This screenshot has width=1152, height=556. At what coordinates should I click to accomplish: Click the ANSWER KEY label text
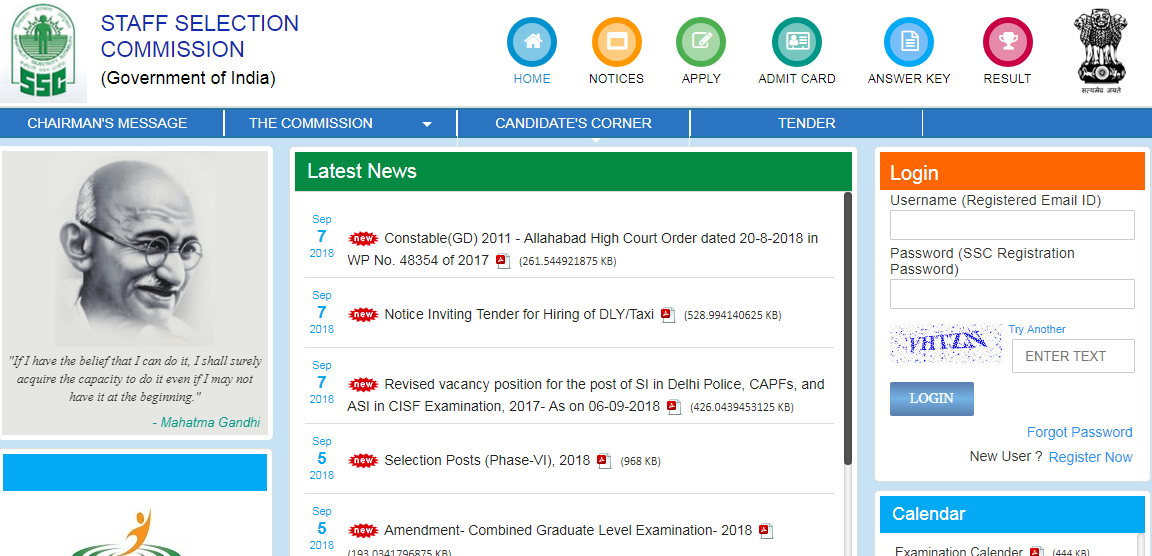909,79
